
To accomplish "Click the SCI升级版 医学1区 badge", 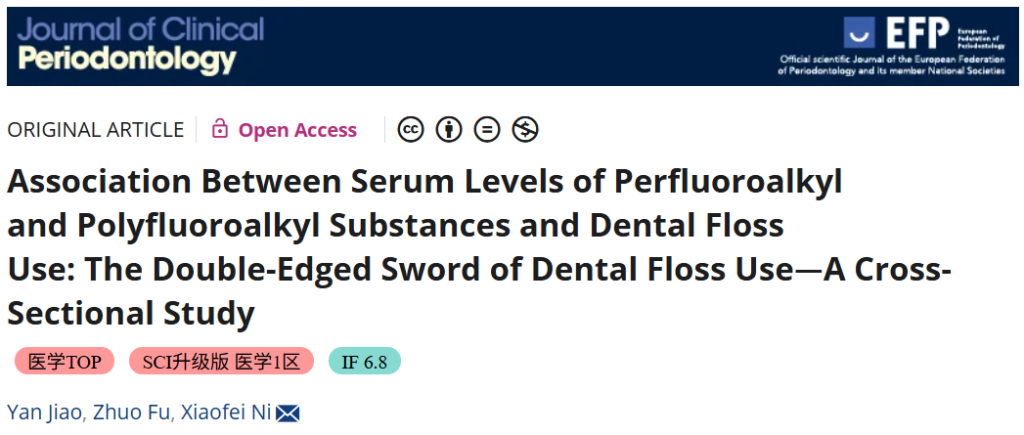I will 221,361.
